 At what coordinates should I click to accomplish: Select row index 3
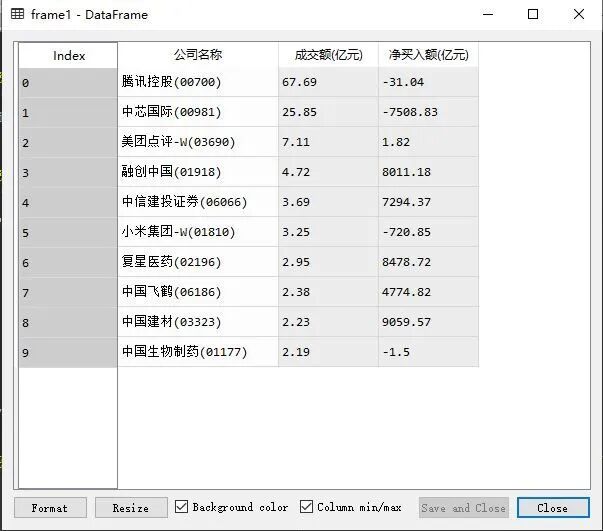click(x=68, y=173)
